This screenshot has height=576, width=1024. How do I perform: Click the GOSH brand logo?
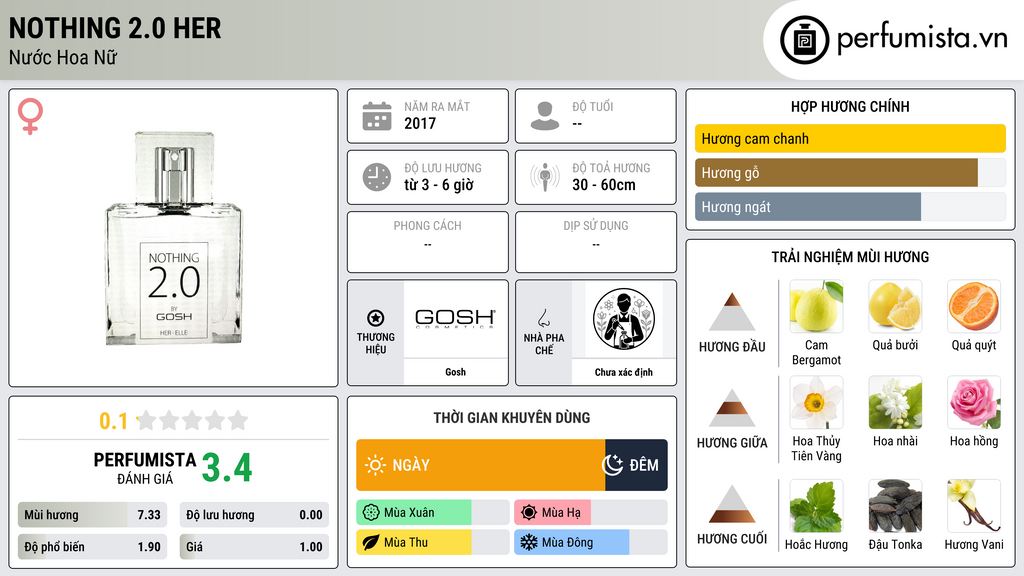455,318
